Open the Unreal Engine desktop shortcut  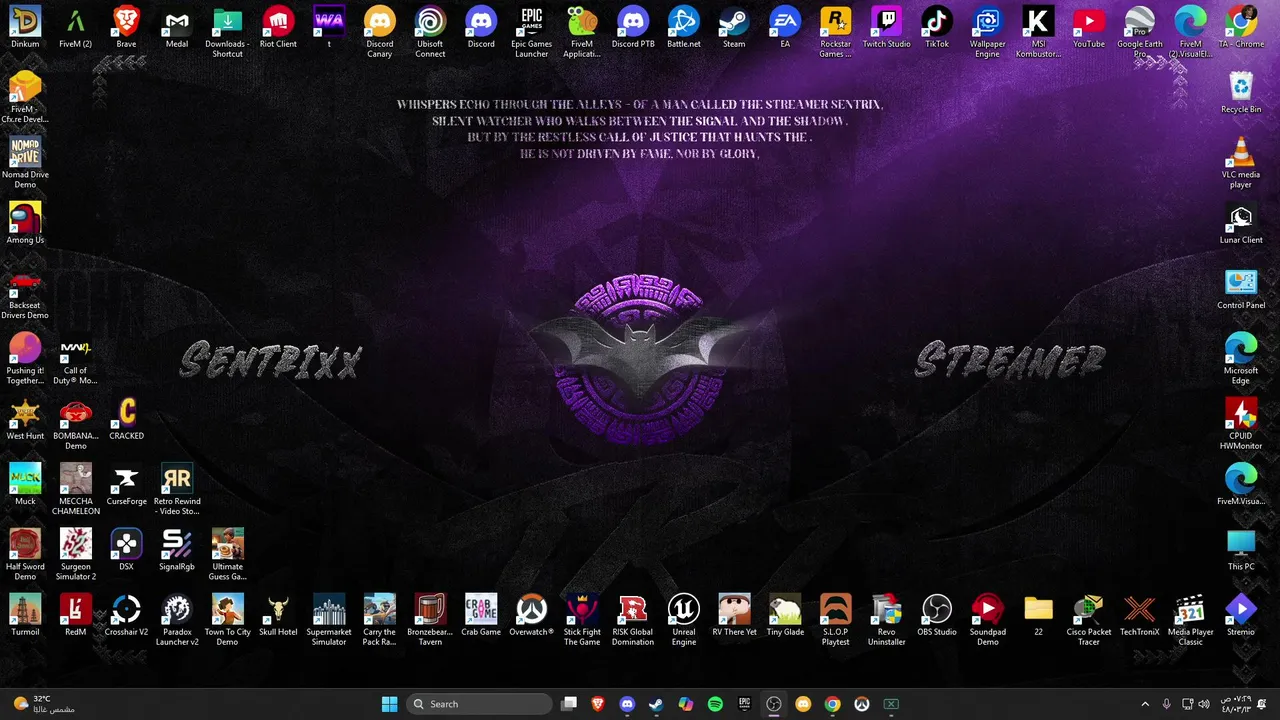tap(684, 620)
